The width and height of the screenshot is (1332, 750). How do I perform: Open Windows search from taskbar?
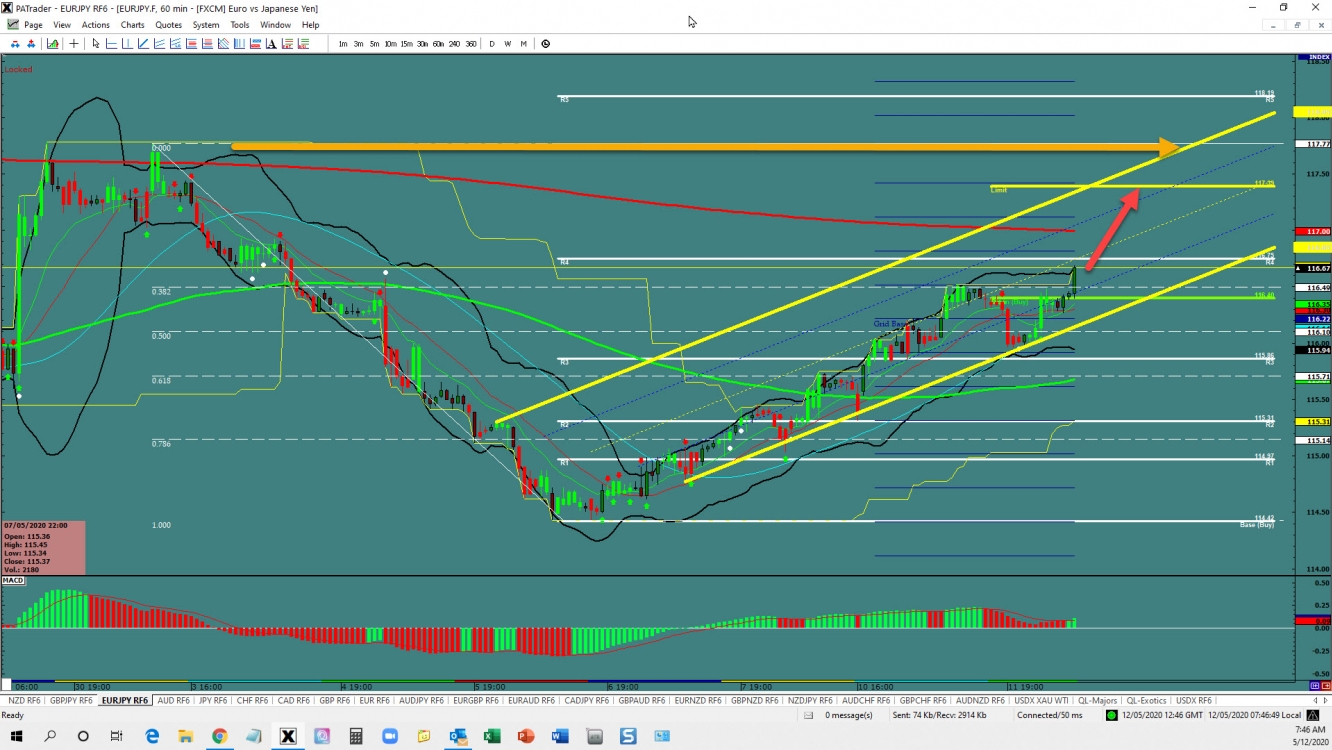coord(50,736)
